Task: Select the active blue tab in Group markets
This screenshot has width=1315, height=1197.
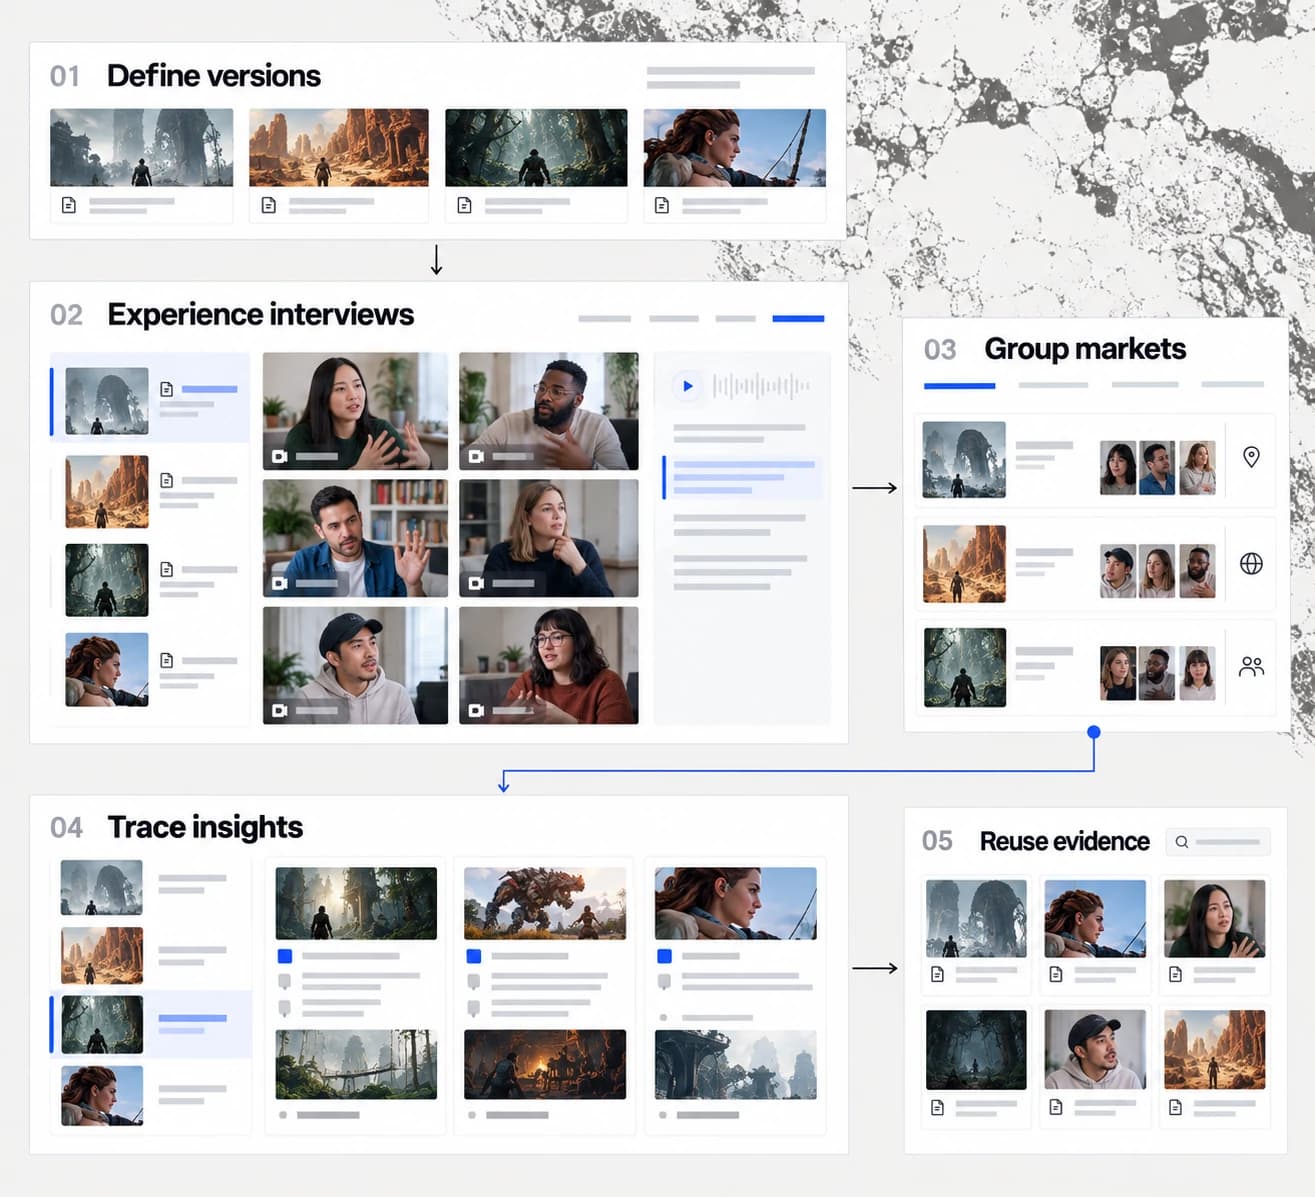Action: [959, 385]
